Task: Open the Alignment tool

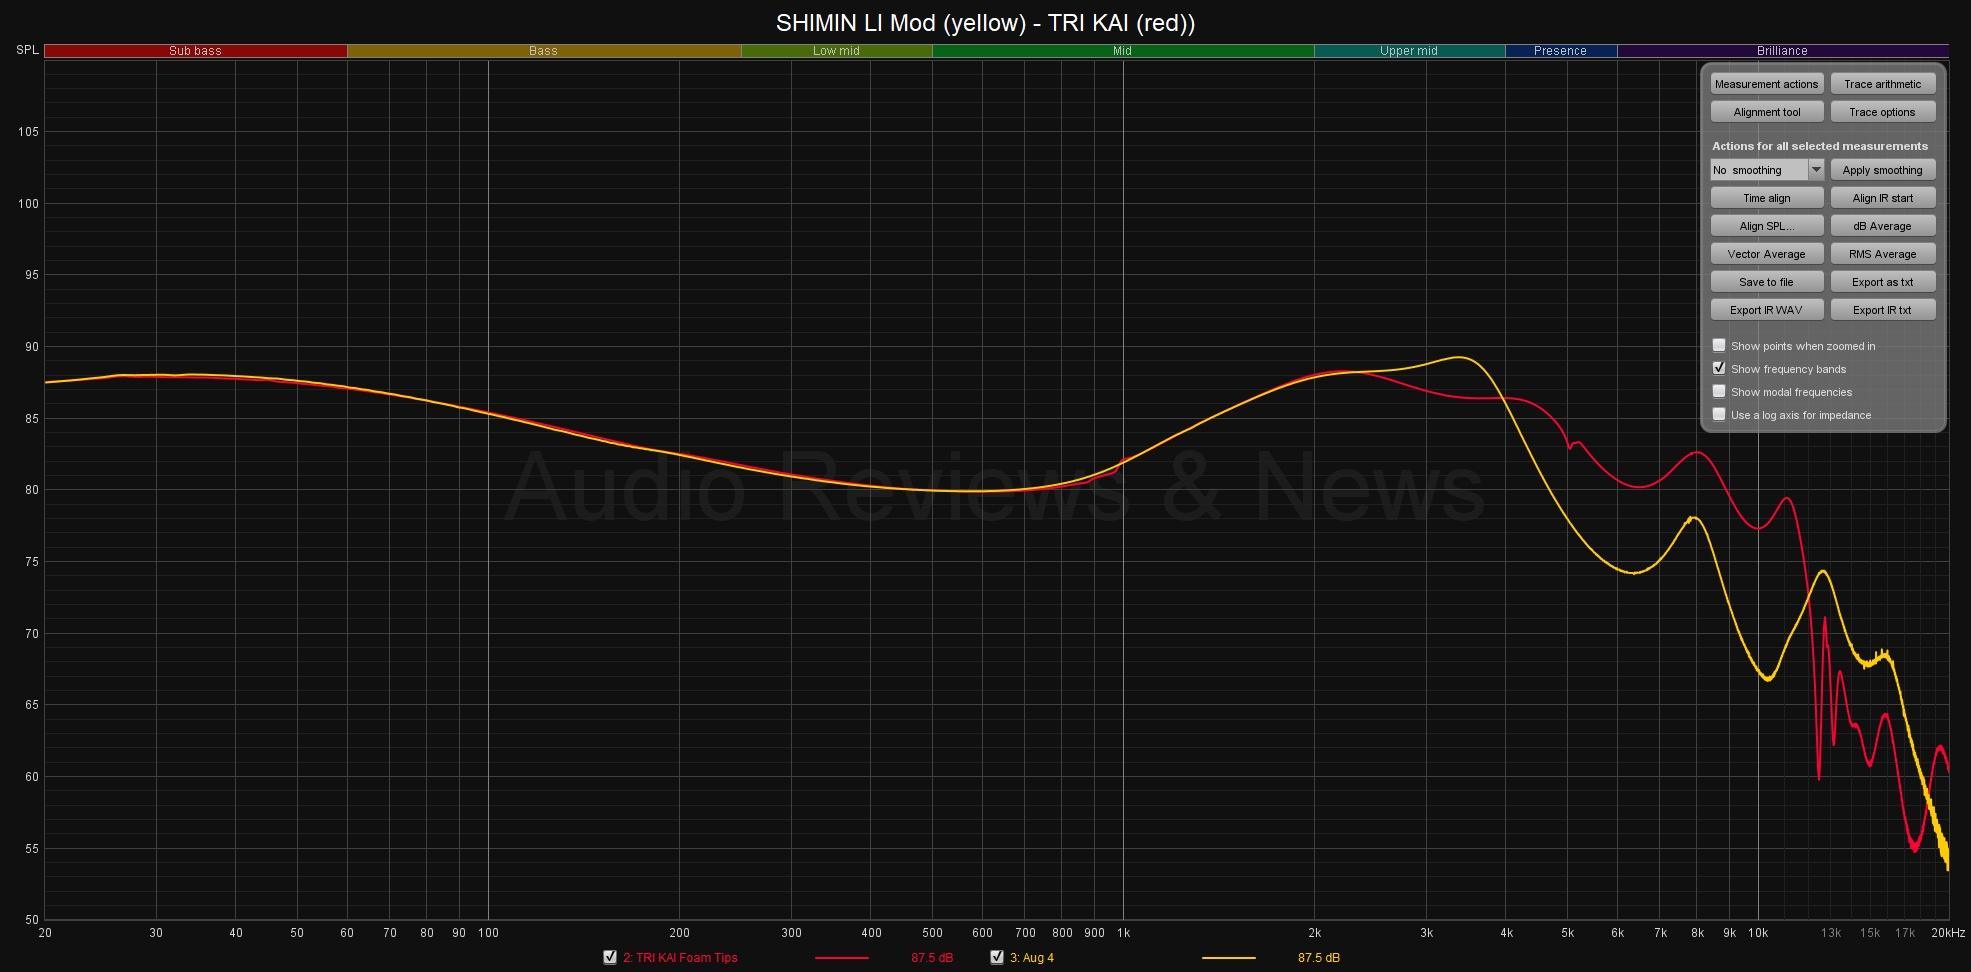Action: tap(1766, 112)
